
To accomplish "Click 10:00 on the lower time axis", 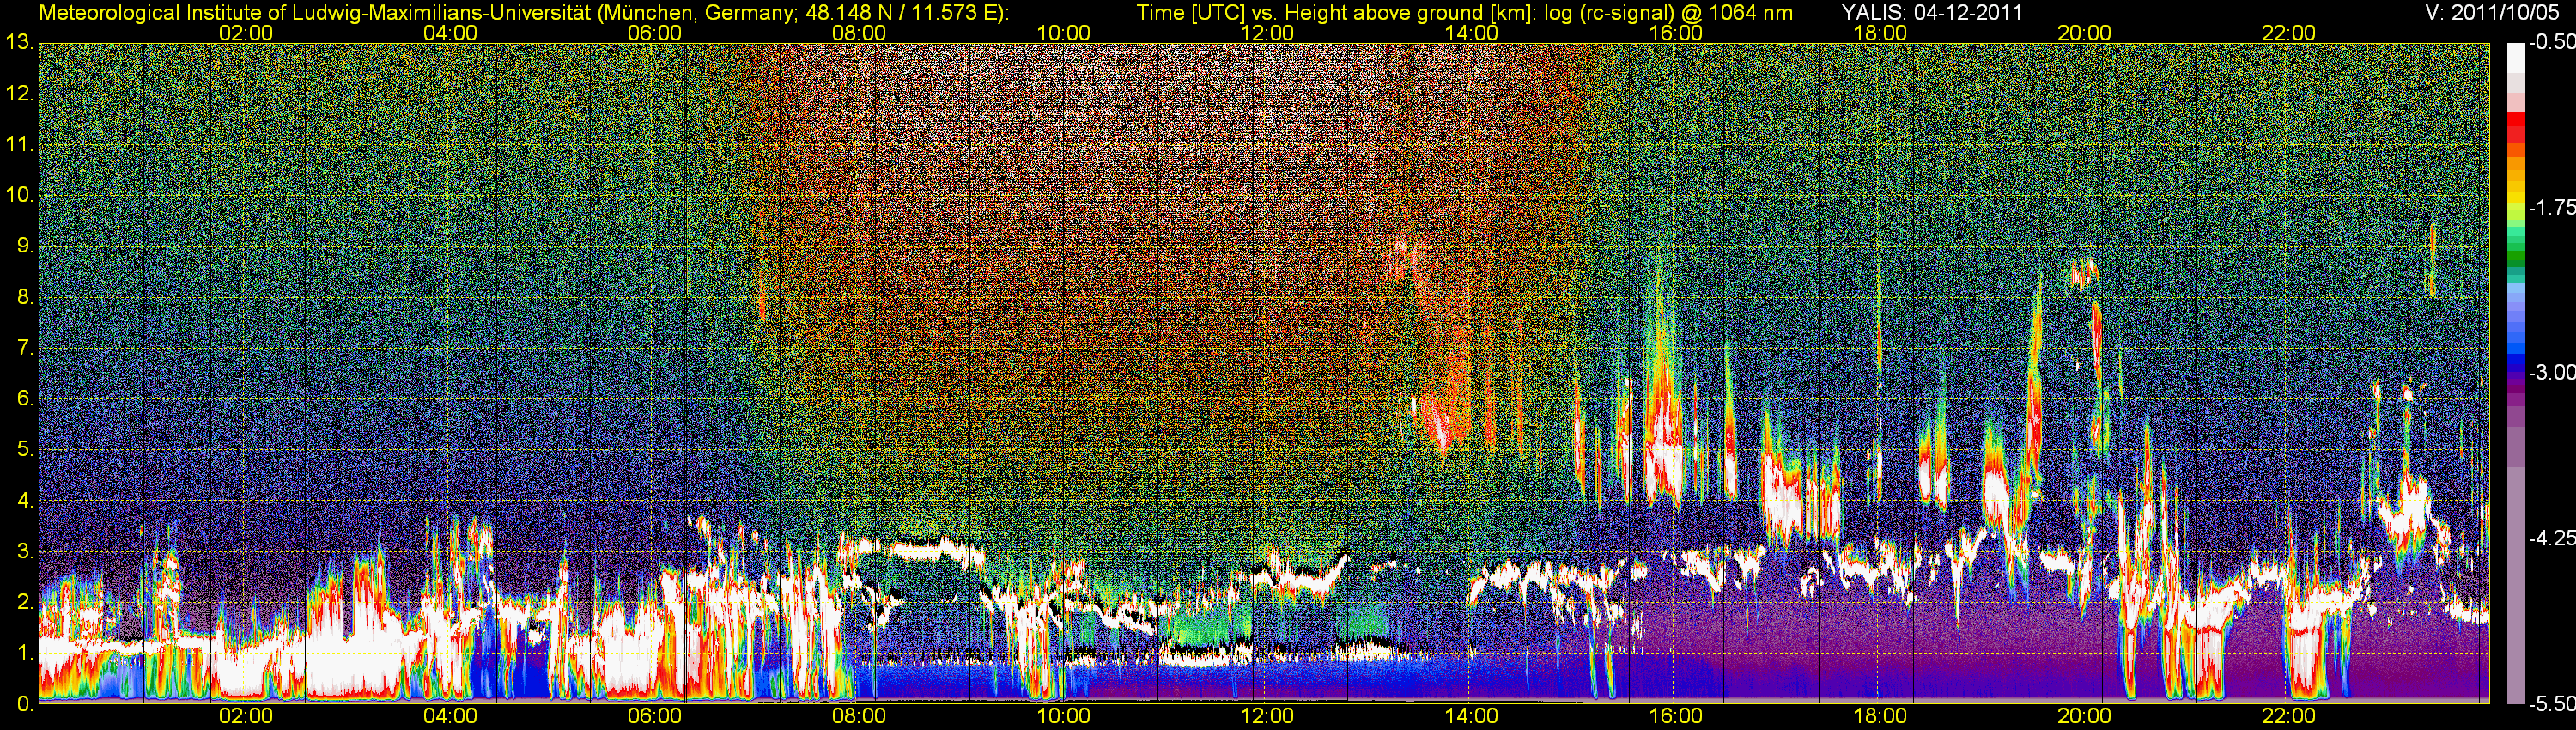I will click(x=1063, y=717).
